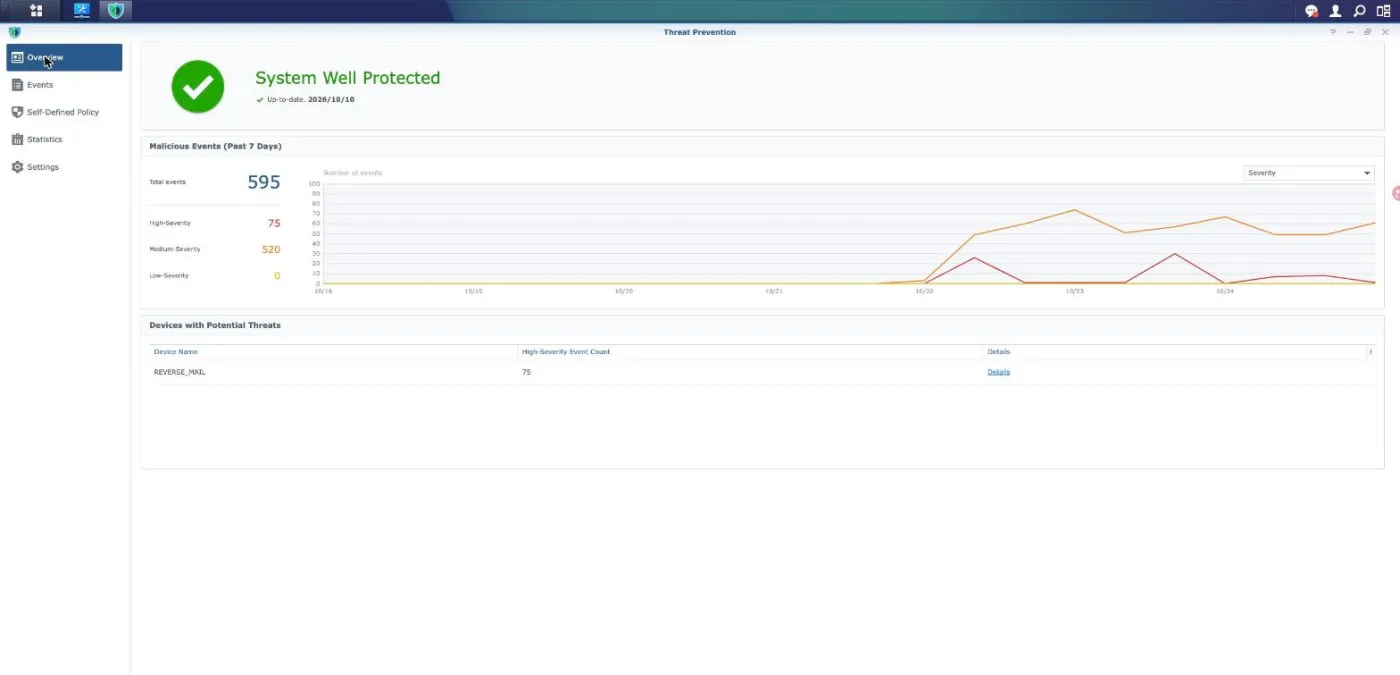Screen dimensions: 1400x675
Task: Click Malicious Events (Past 7 Days) header
Action: pyautogui.click(x=215, y=146)
